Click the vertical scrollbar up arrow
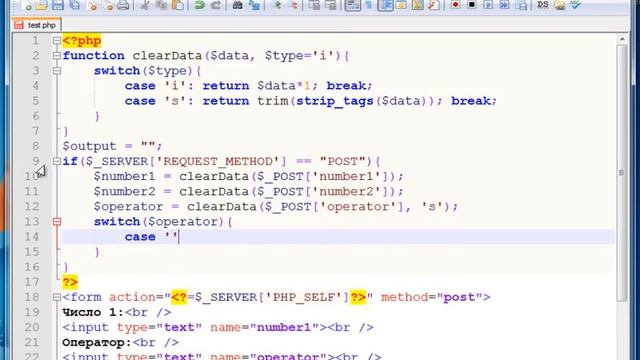The height and width of the screenshot is (360, 640). (x=622, y=39)
